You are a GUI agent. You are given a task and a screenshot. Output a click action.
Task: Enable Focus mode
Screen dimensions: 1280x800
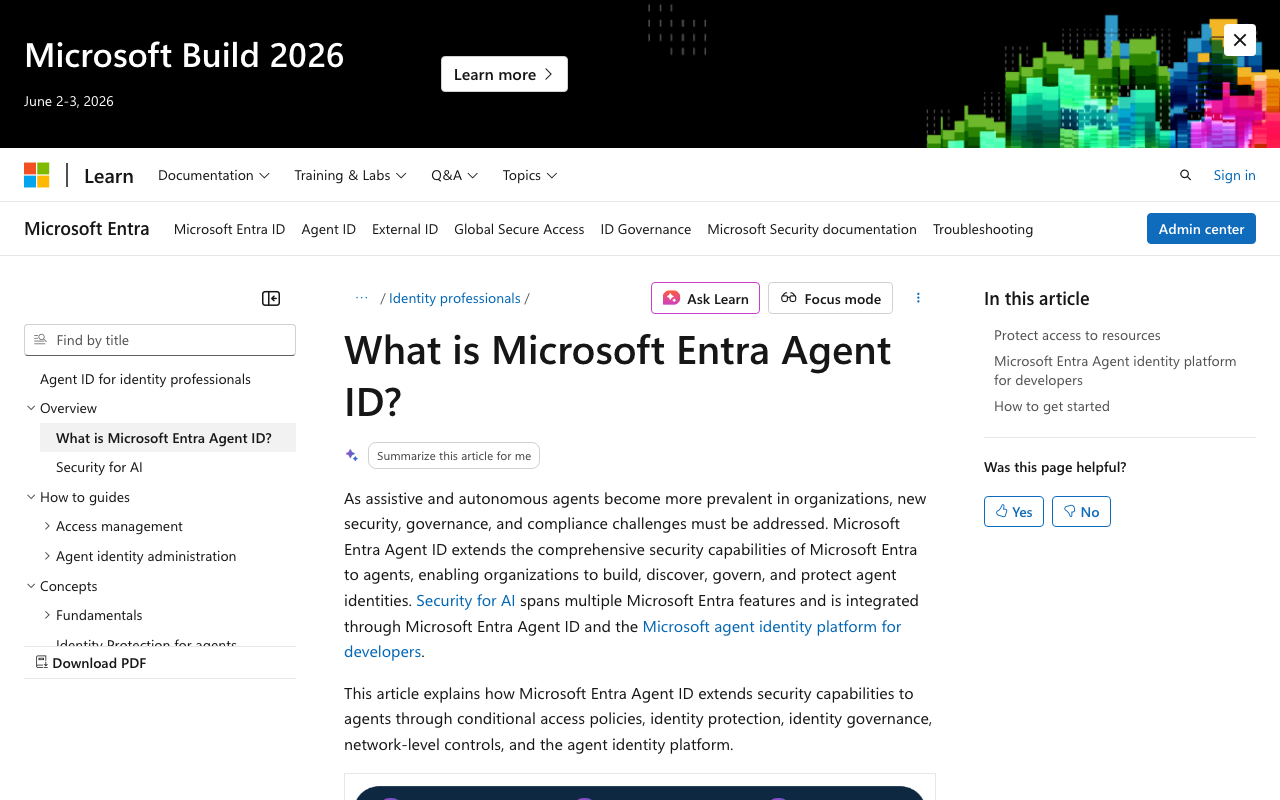coord(830,298)
